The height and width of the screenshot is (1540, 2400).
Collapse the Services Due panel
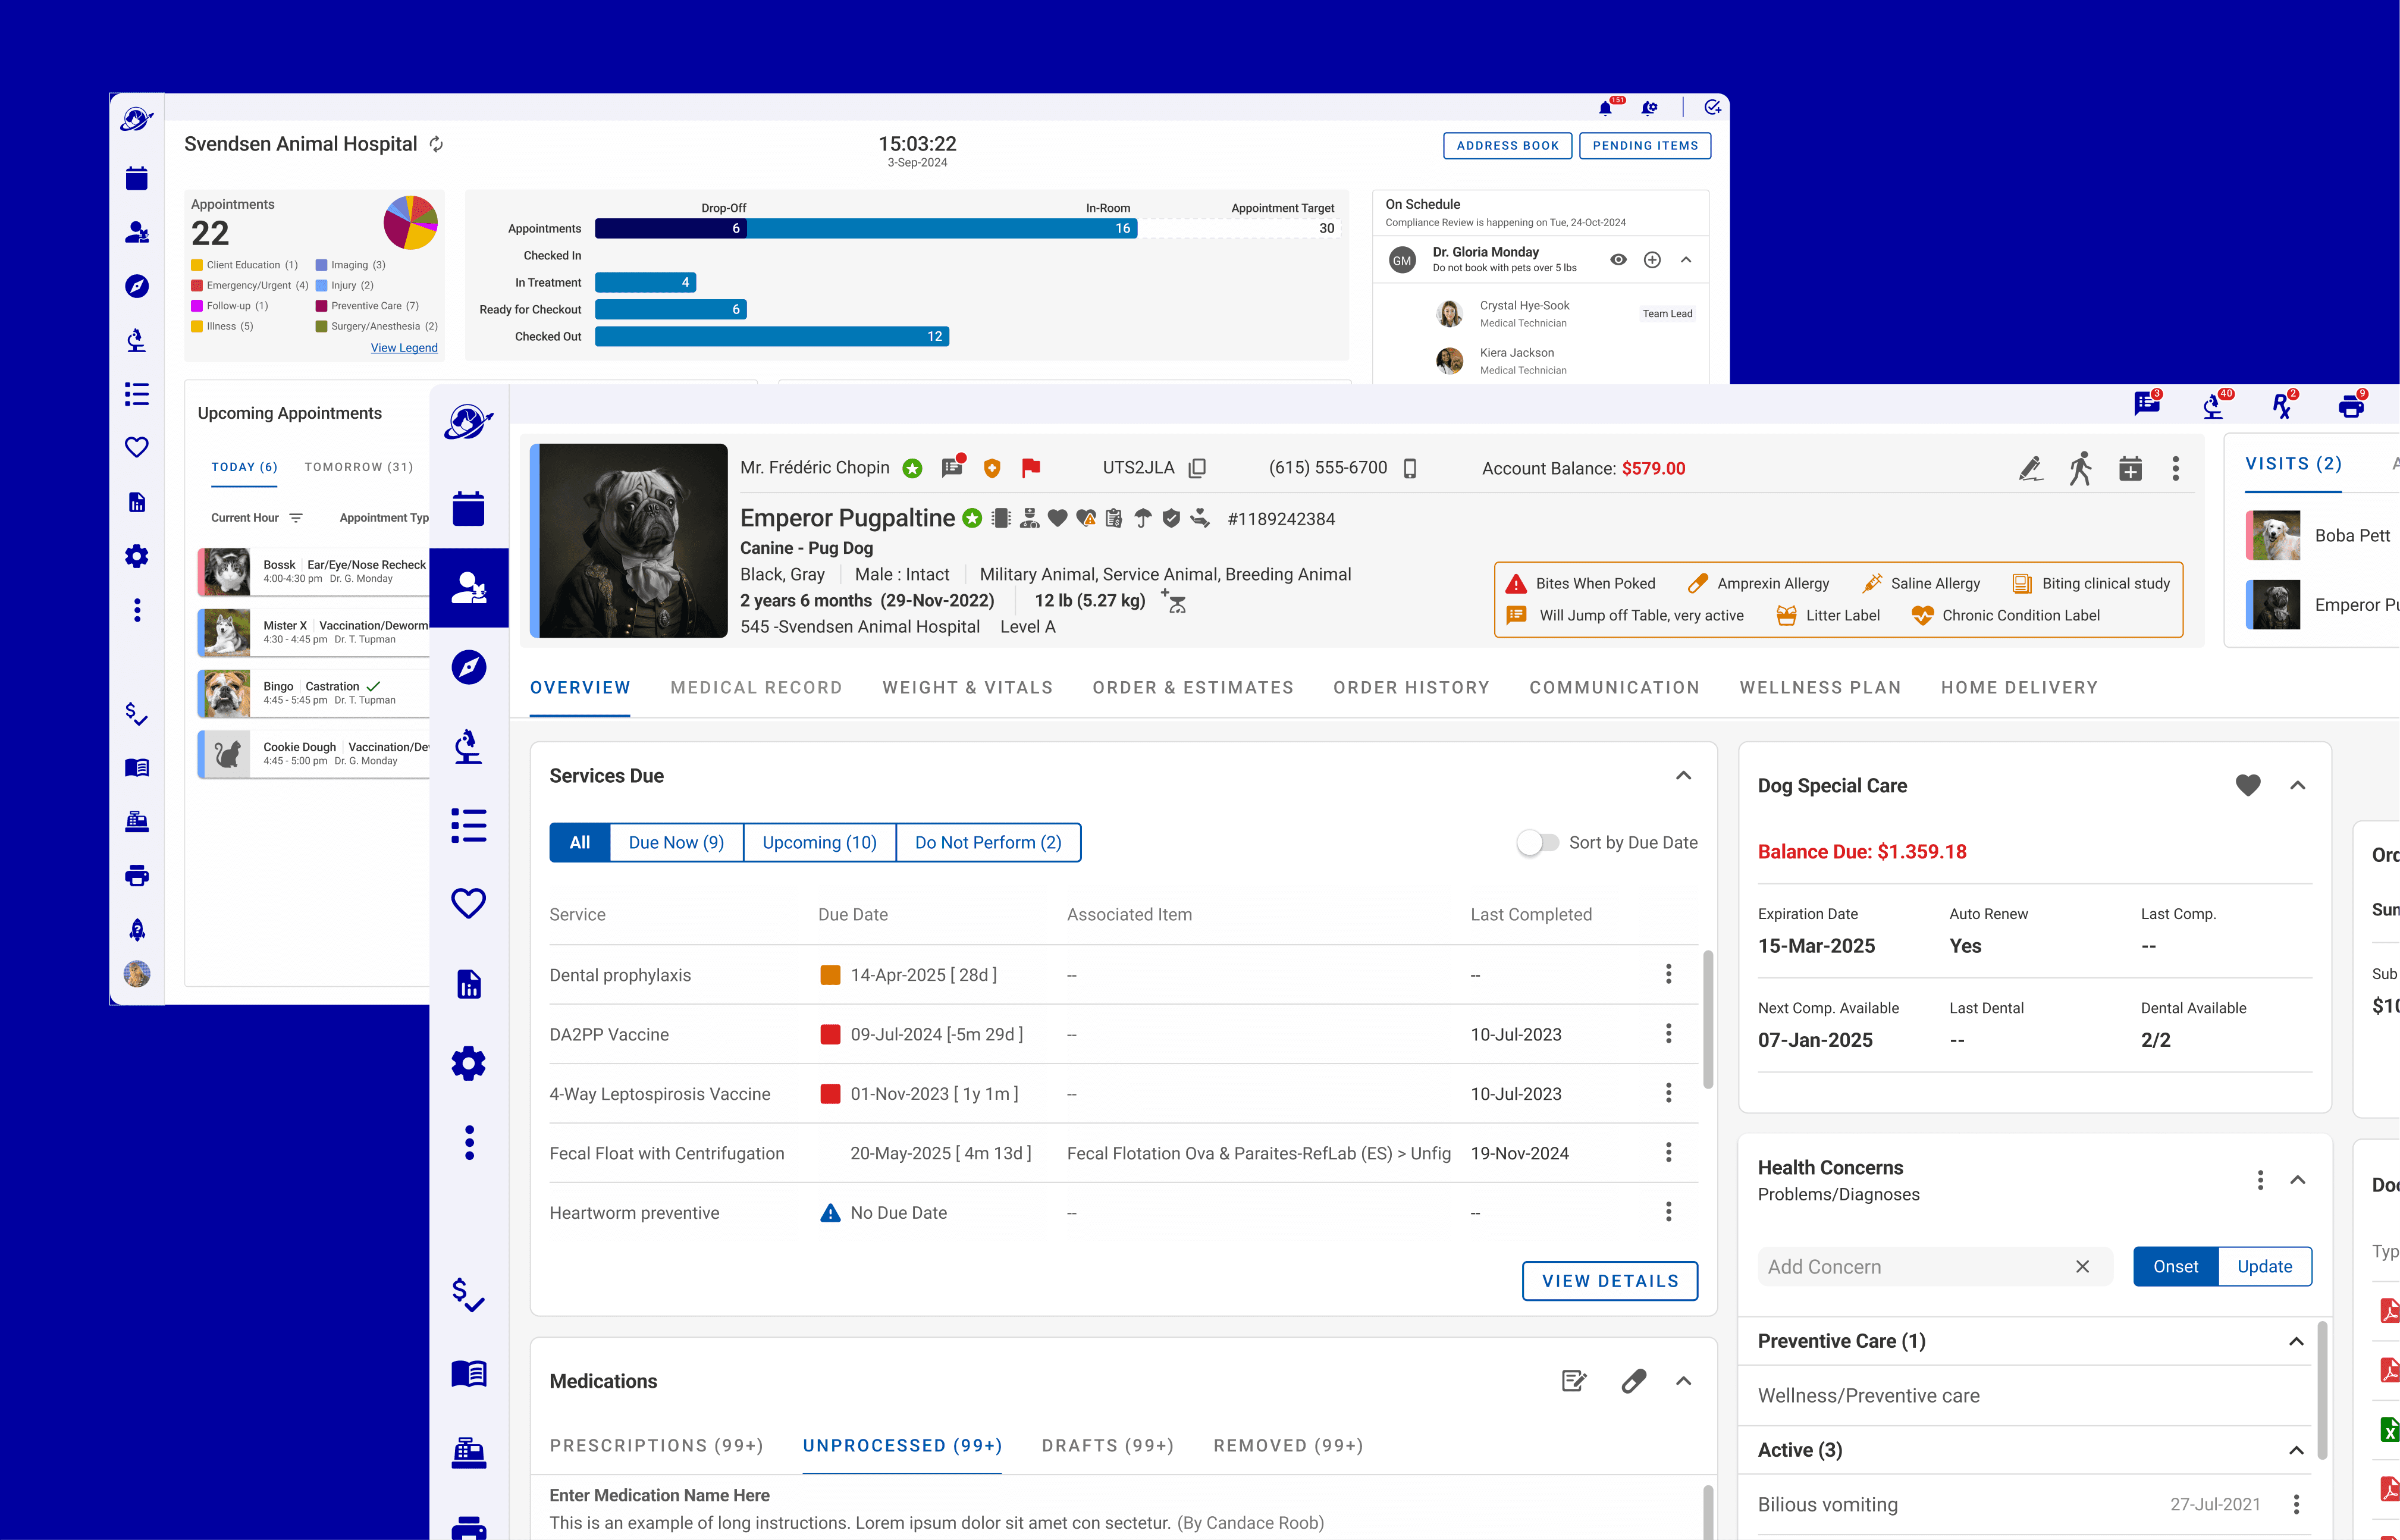[1683, 776]
